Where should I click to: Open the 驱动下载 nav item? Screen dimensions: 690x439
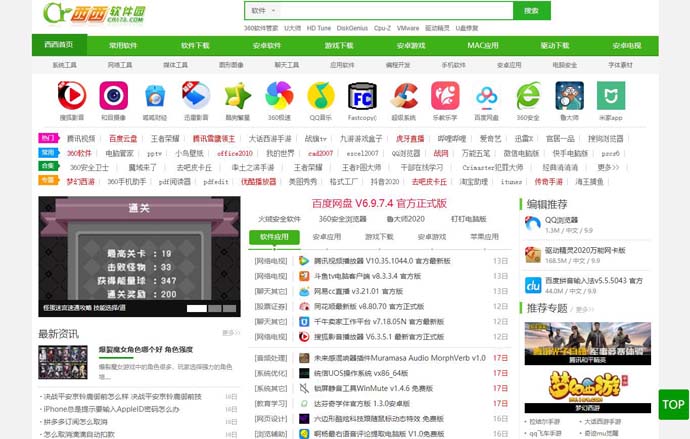pos(555,45)
